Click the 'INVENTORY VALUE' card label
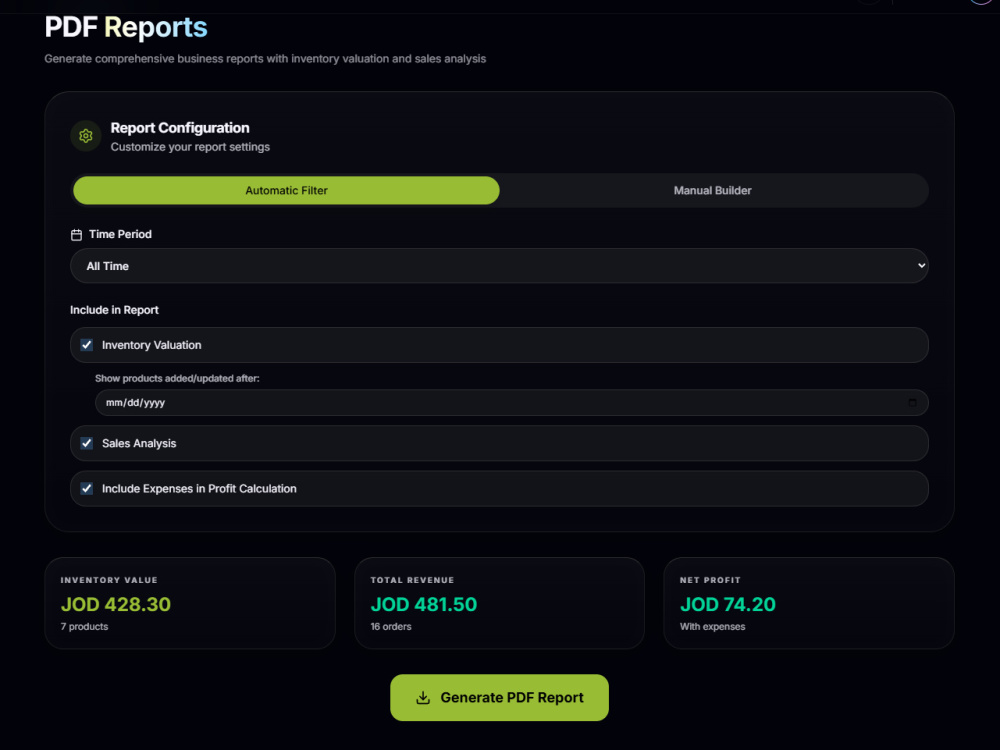The width and height of the screenshot is (1000, 750). pyautogui.click(x=109, y=580)
